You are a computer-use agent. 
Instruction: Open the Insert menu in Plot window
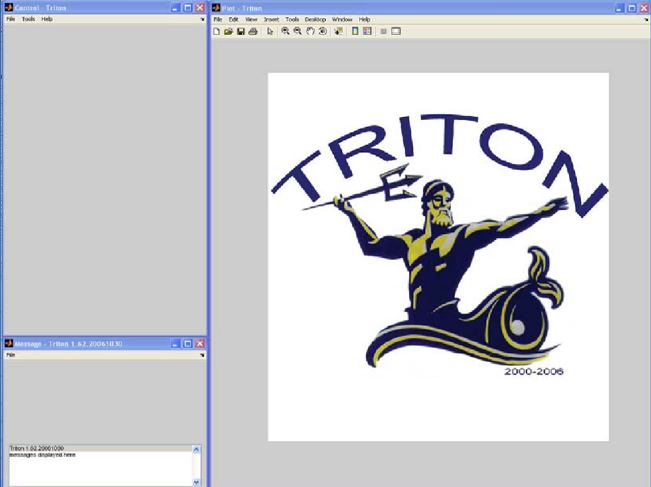[x=271, y=19]
